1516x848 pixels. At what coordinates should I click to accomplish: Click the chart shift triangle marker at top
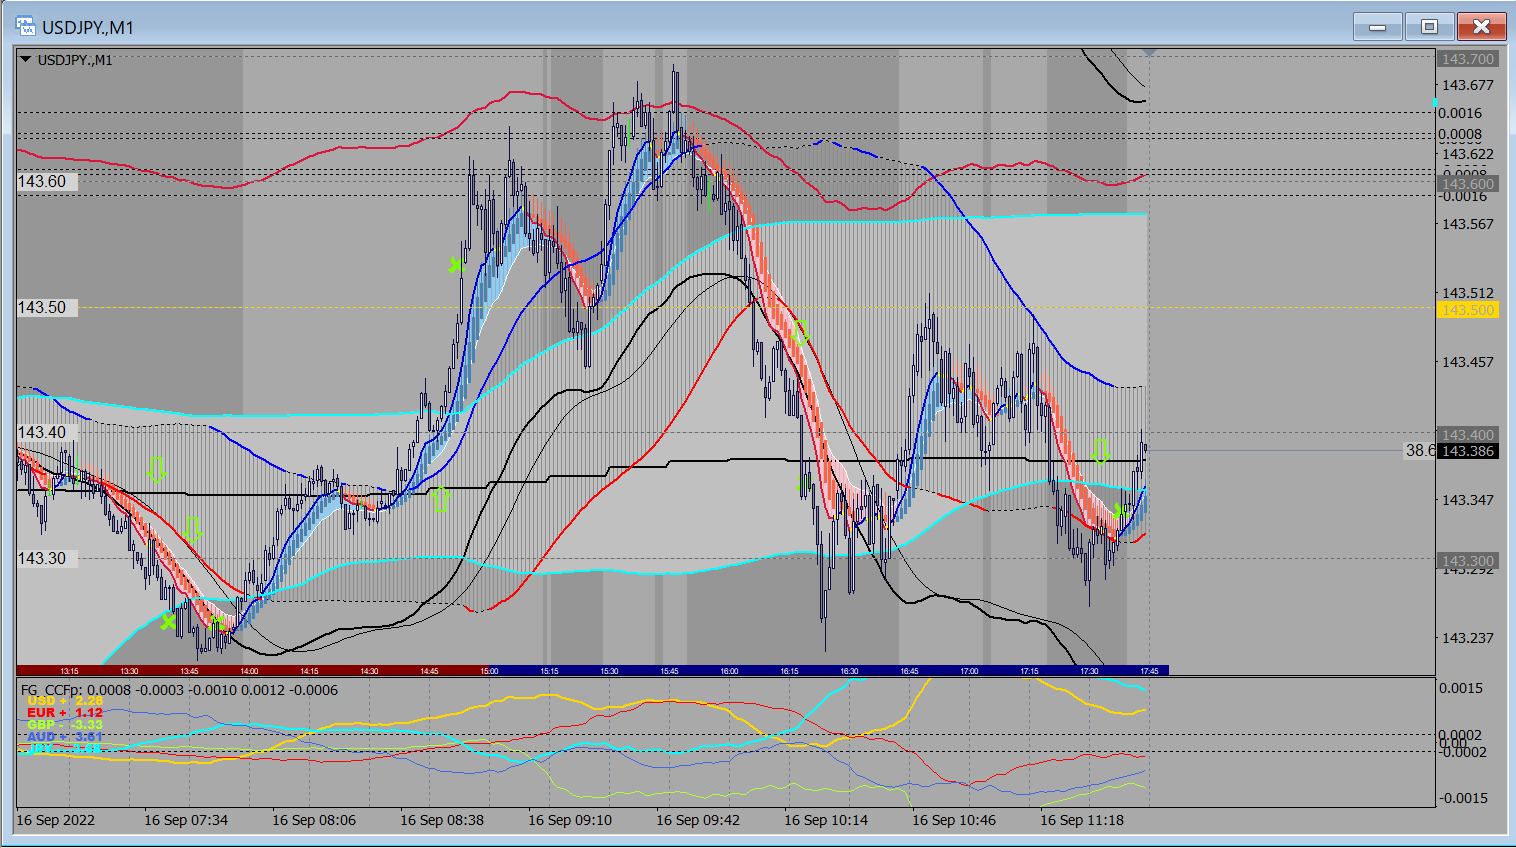(x=1149, y=52)
